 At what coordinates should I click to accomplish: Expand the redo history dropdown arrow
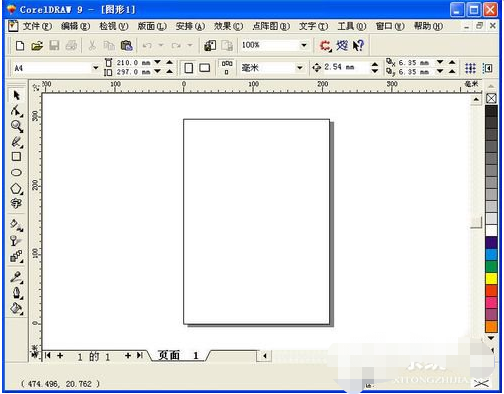[x=190, y=45]
